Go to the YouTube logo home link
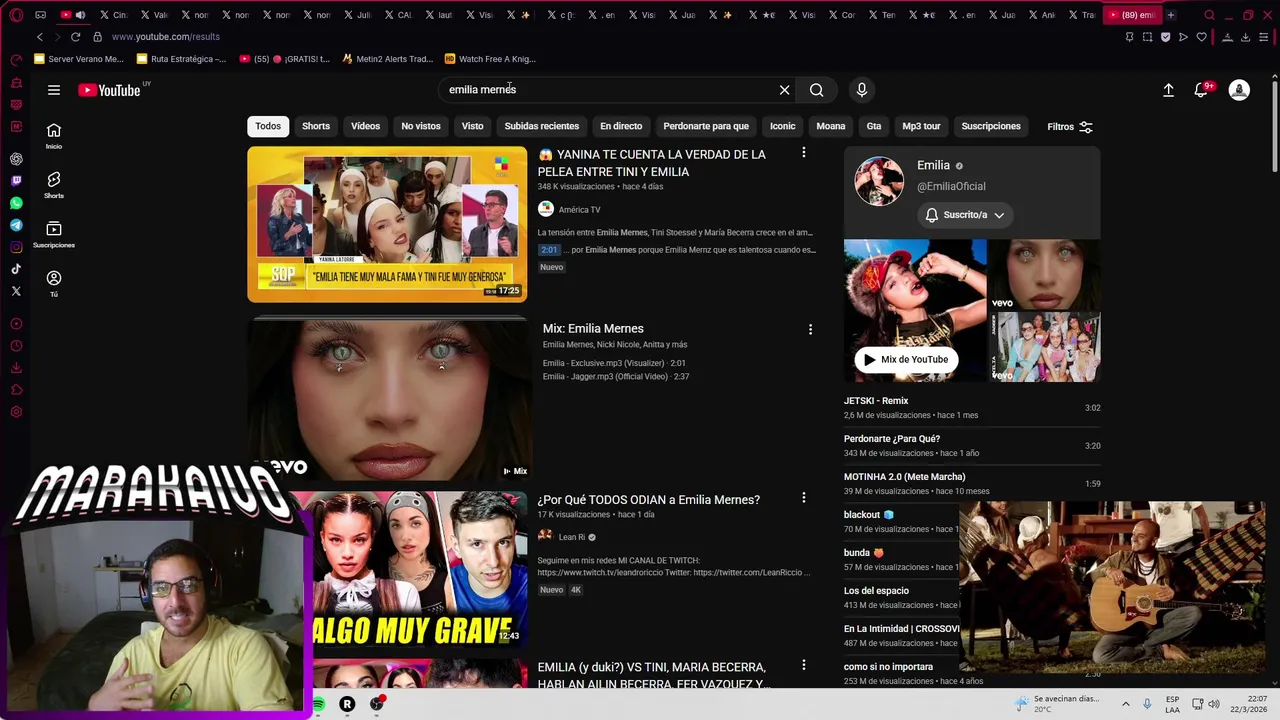The height and width of the screenshot is (720, 1280). 110,90
